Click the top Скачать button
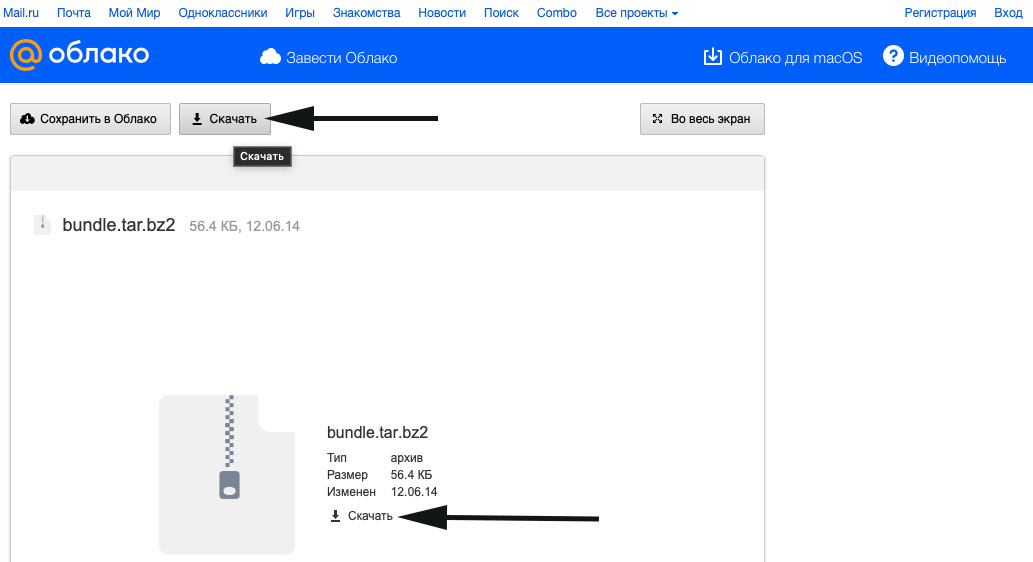 click(x=225, y=119)
